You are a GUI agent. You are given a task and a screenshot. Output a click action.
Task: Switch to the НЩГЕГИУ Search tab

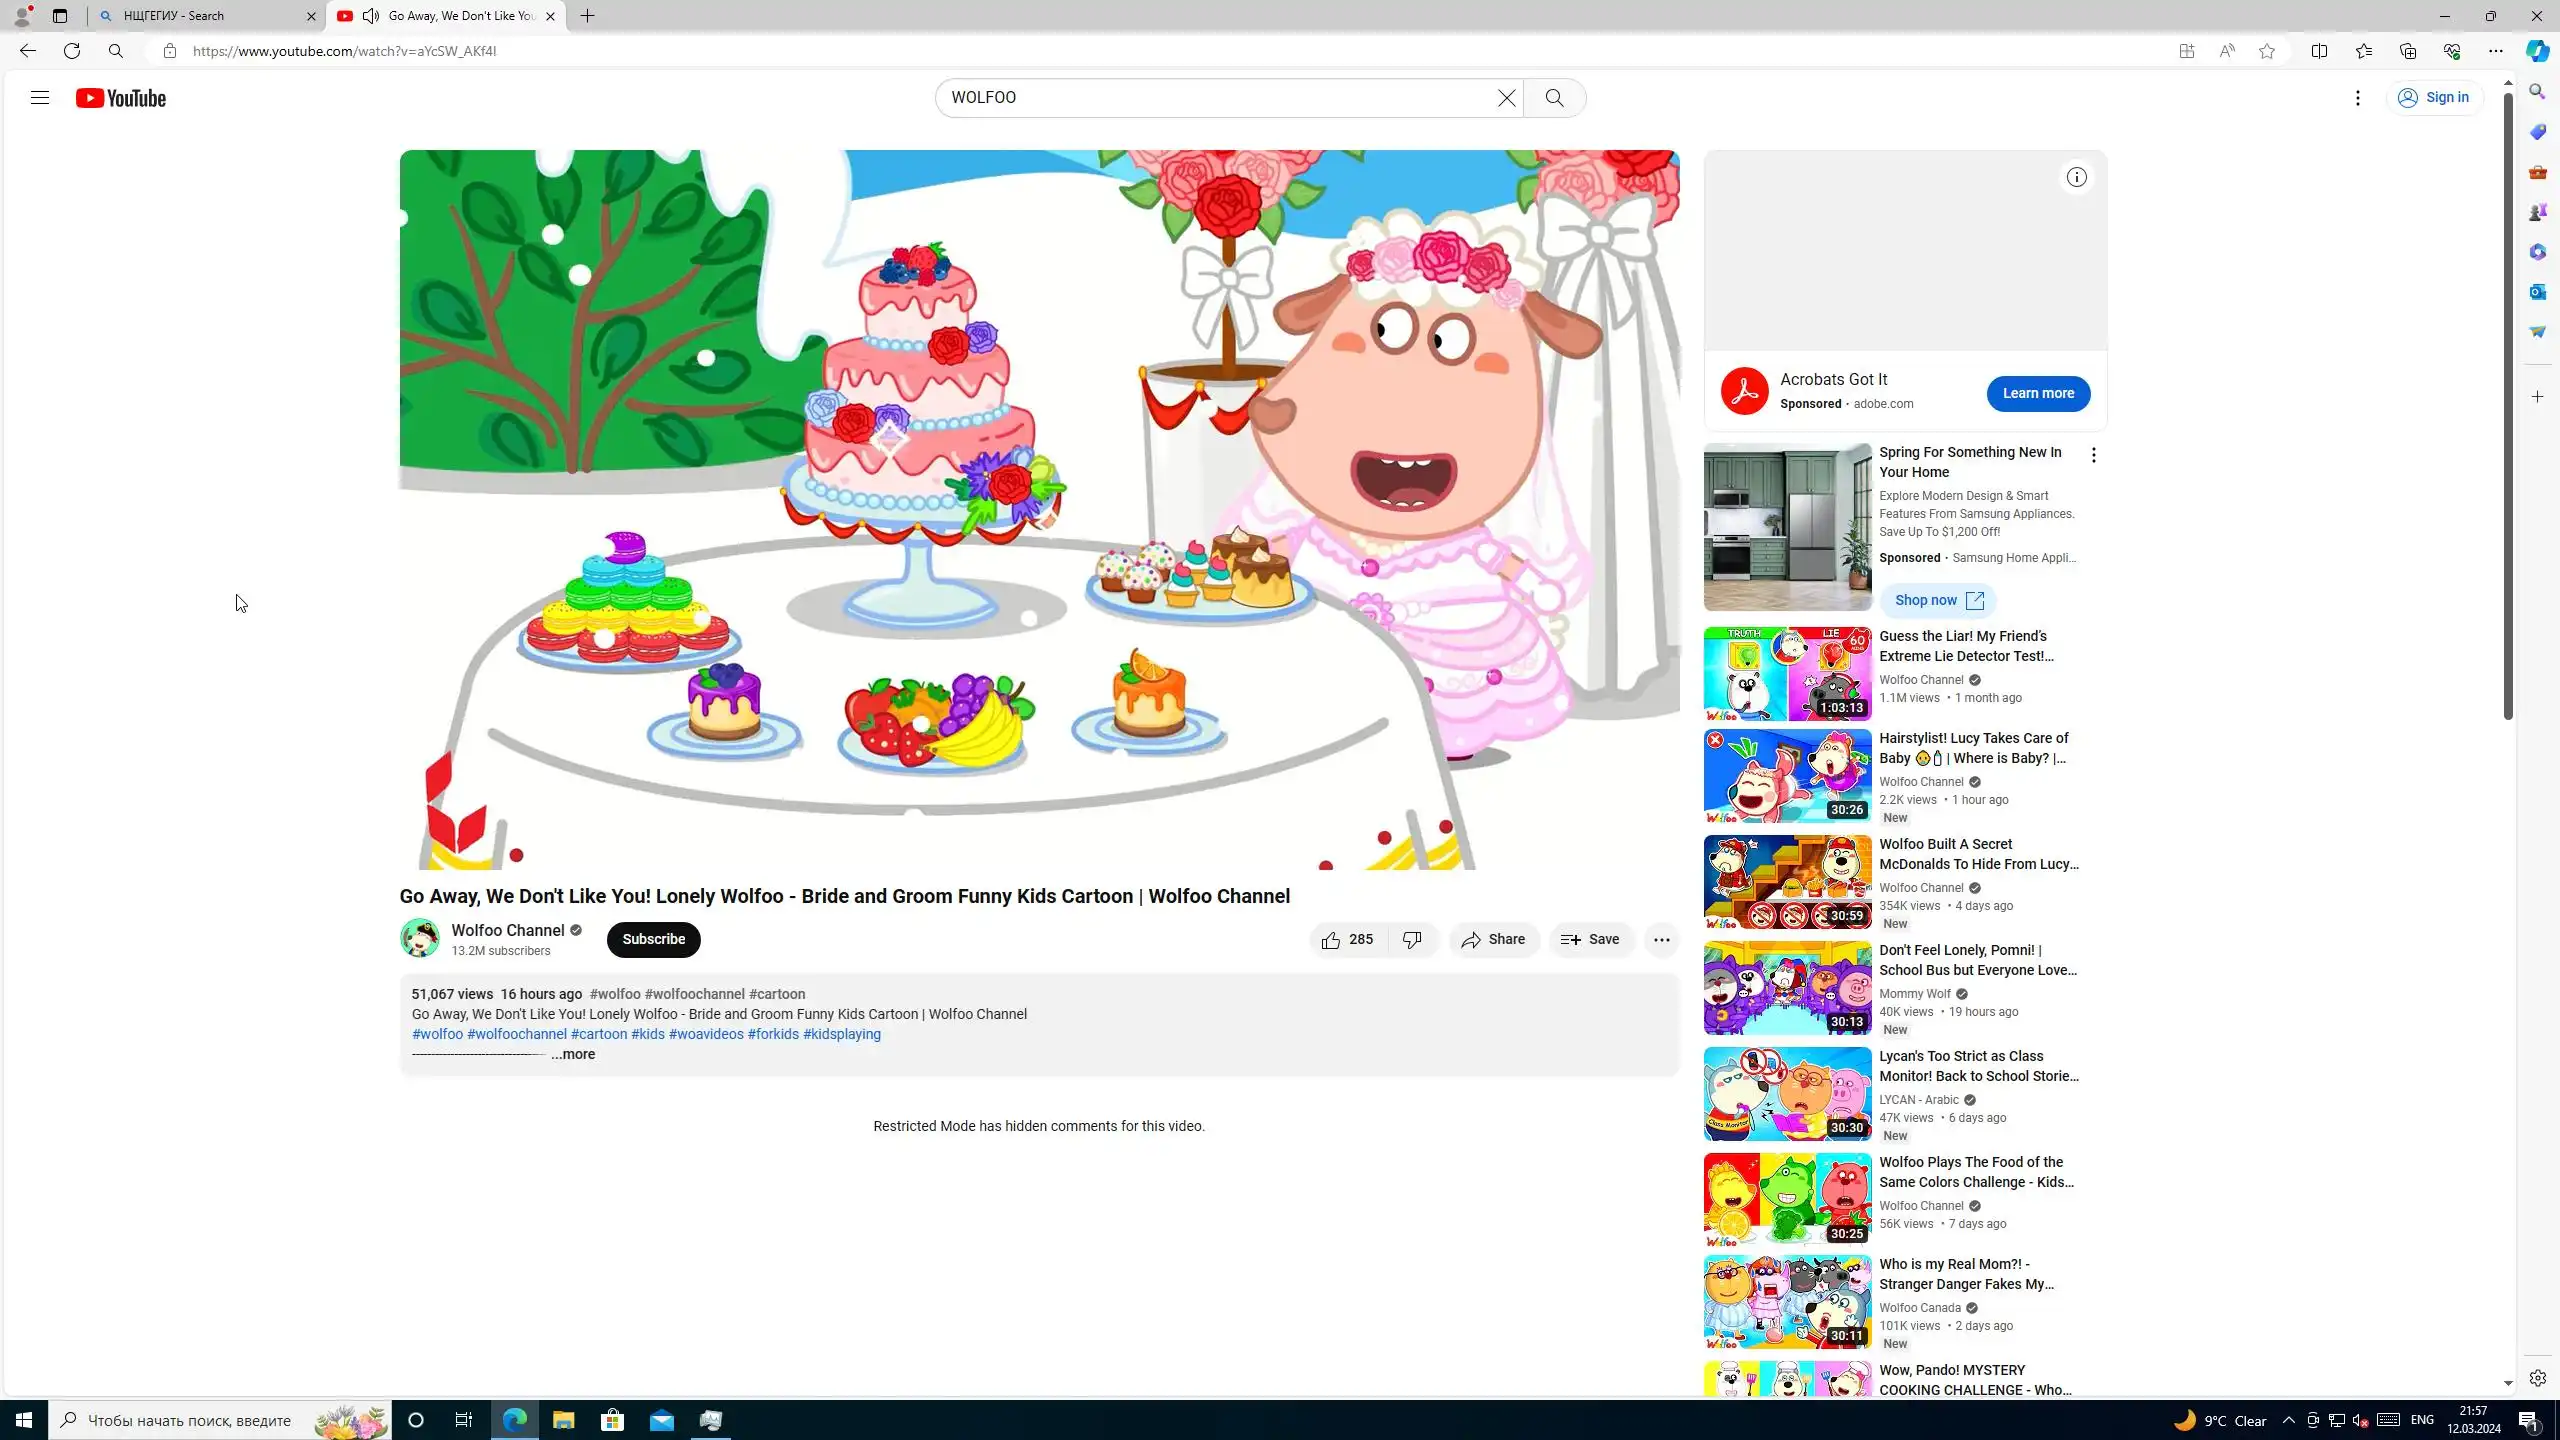point(205,16)
